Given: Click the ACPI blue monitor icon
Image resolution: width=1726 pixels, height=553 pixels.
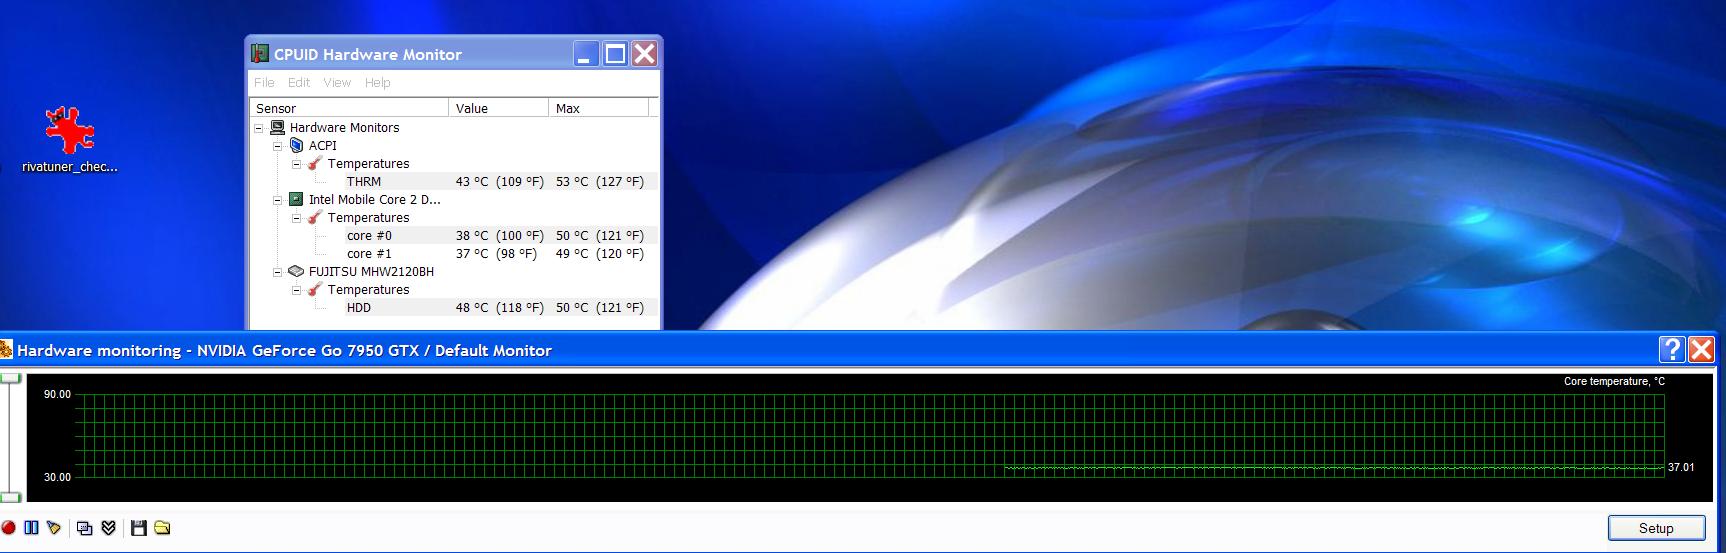Looking at the screenshot, I should coord(296,145).
